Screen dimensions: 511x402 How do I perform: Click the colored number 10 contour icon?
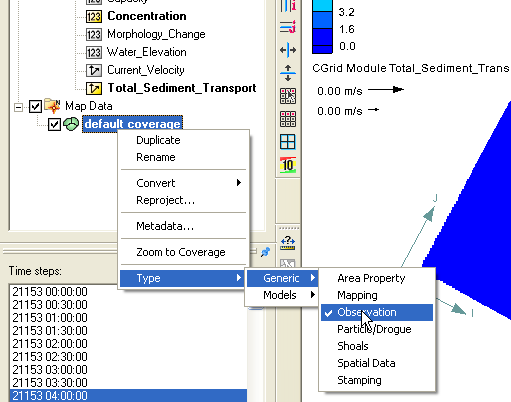[288, 165]
